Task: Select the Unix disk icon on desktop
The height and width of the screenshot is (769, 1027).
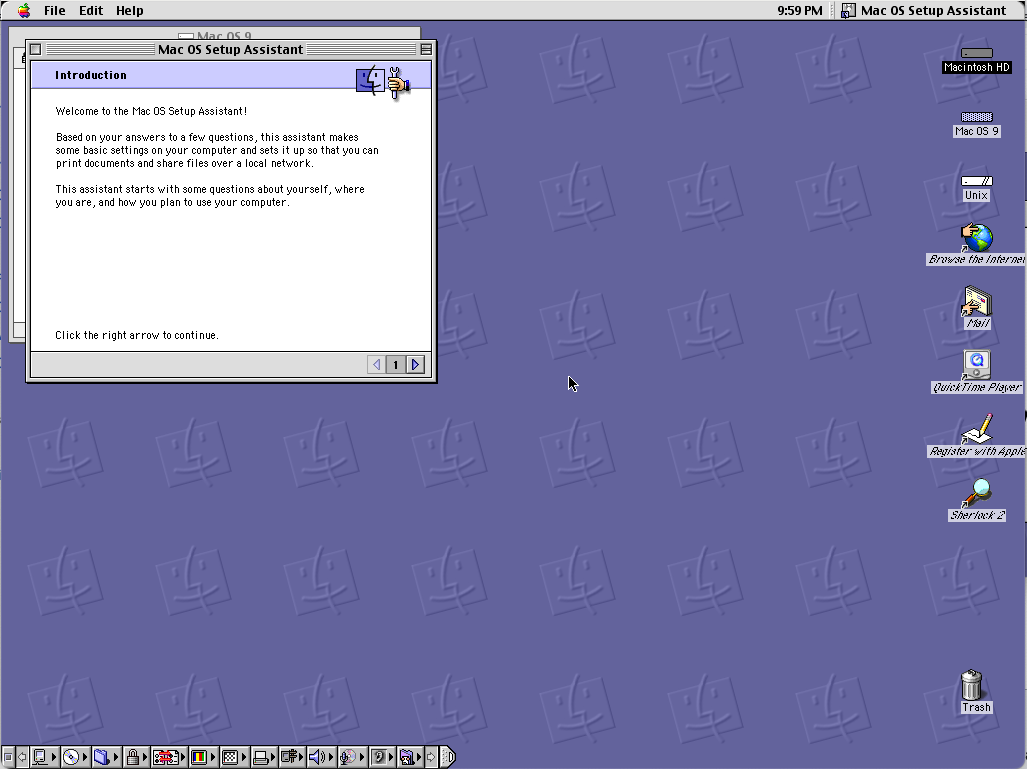Action: pyautogui.click(x=977, y=181)
